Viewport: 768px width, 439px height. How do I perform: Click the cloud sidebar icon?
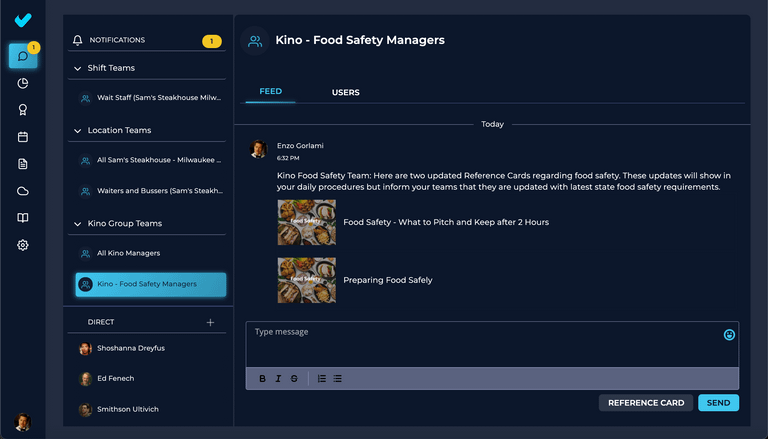pyautogui.click(x=23, y=191)
